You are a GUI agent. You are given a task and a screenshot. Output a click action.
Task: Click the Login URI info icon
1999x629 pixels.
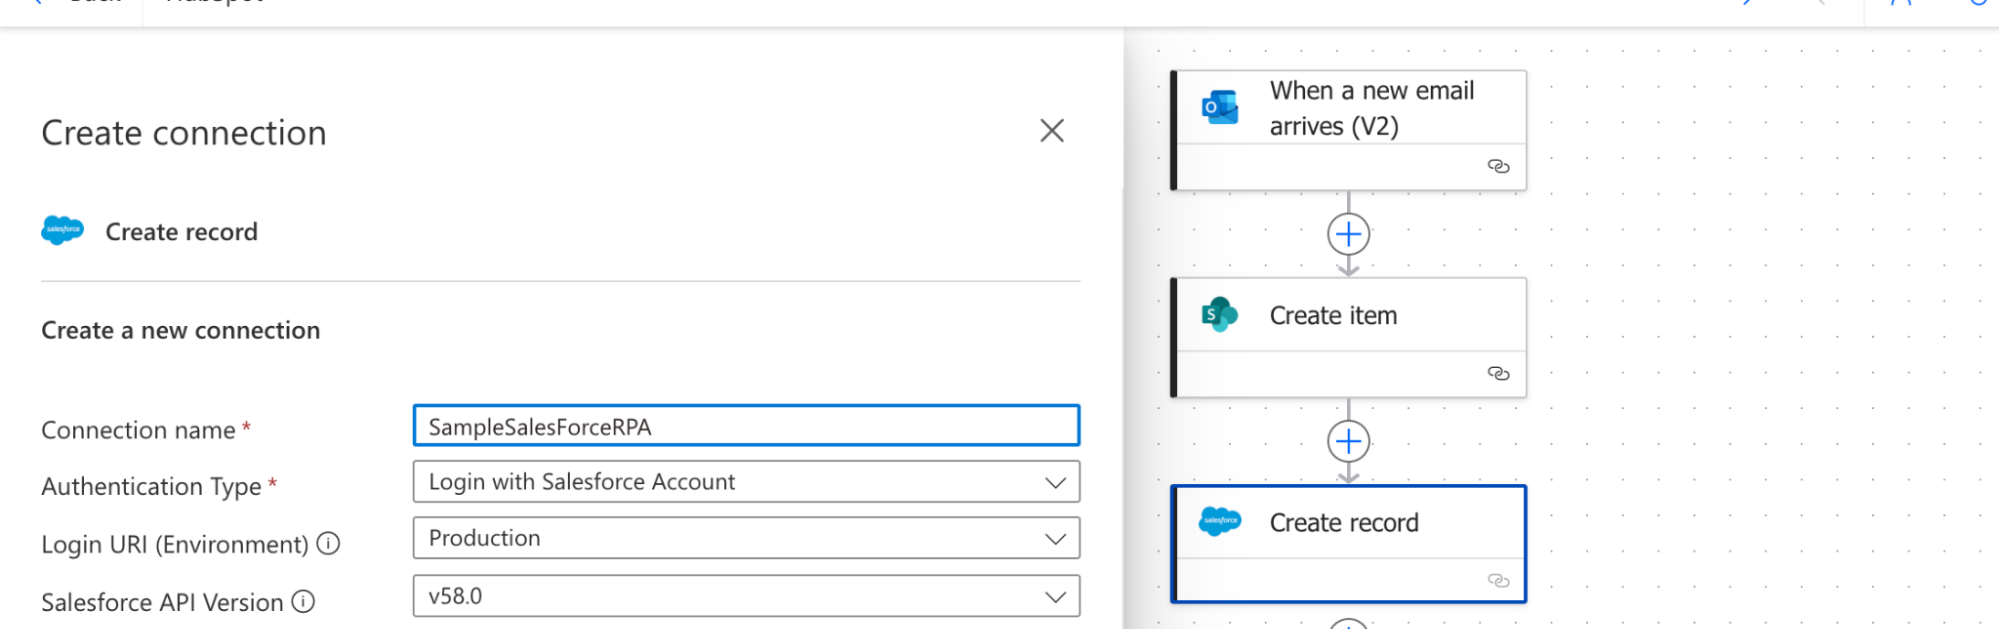[328, 543]
